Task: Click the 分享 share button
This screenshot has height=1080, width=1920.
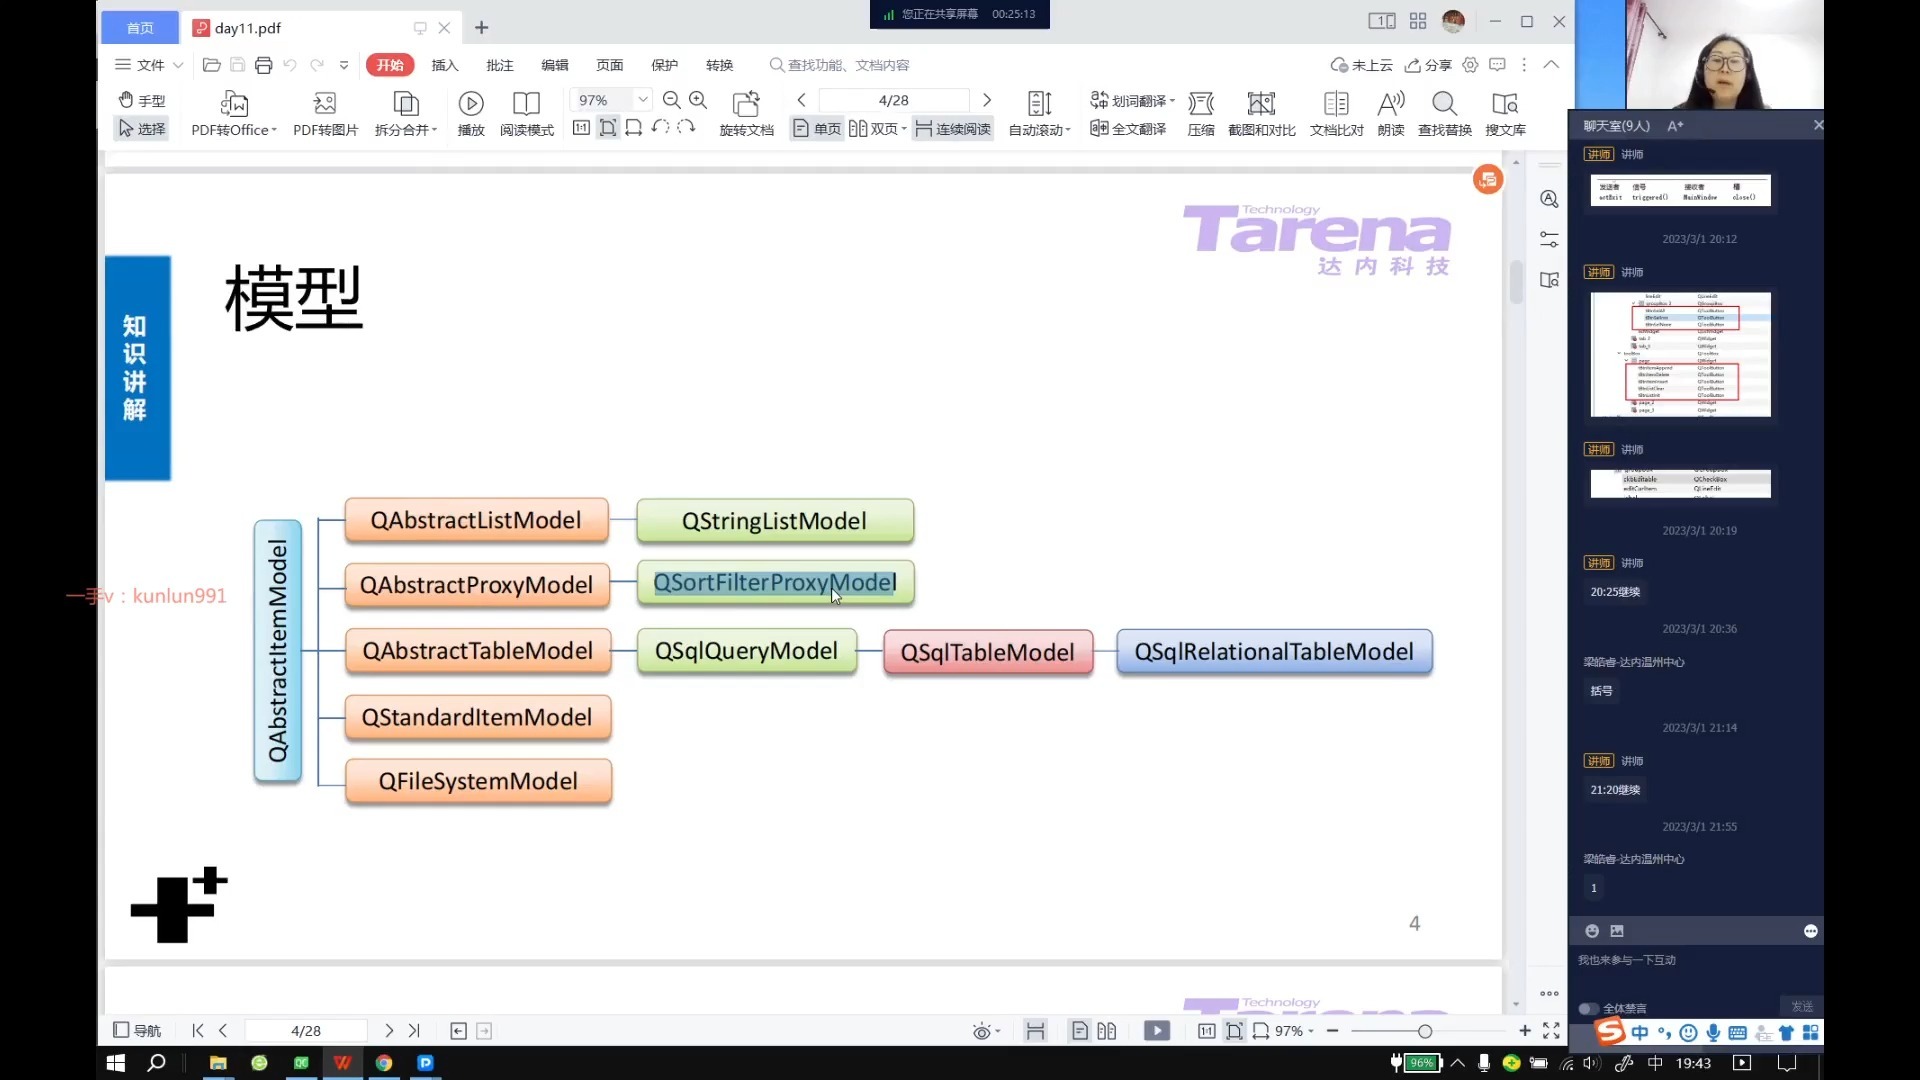Action: 1428,65
